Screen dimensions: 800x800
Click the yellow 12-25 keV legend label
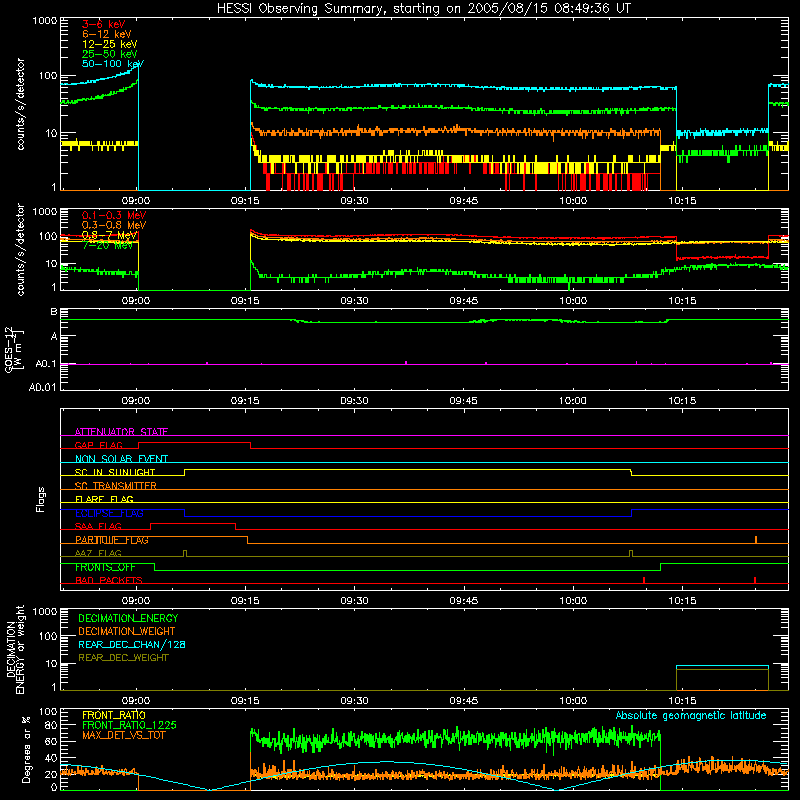click(110, 44)
